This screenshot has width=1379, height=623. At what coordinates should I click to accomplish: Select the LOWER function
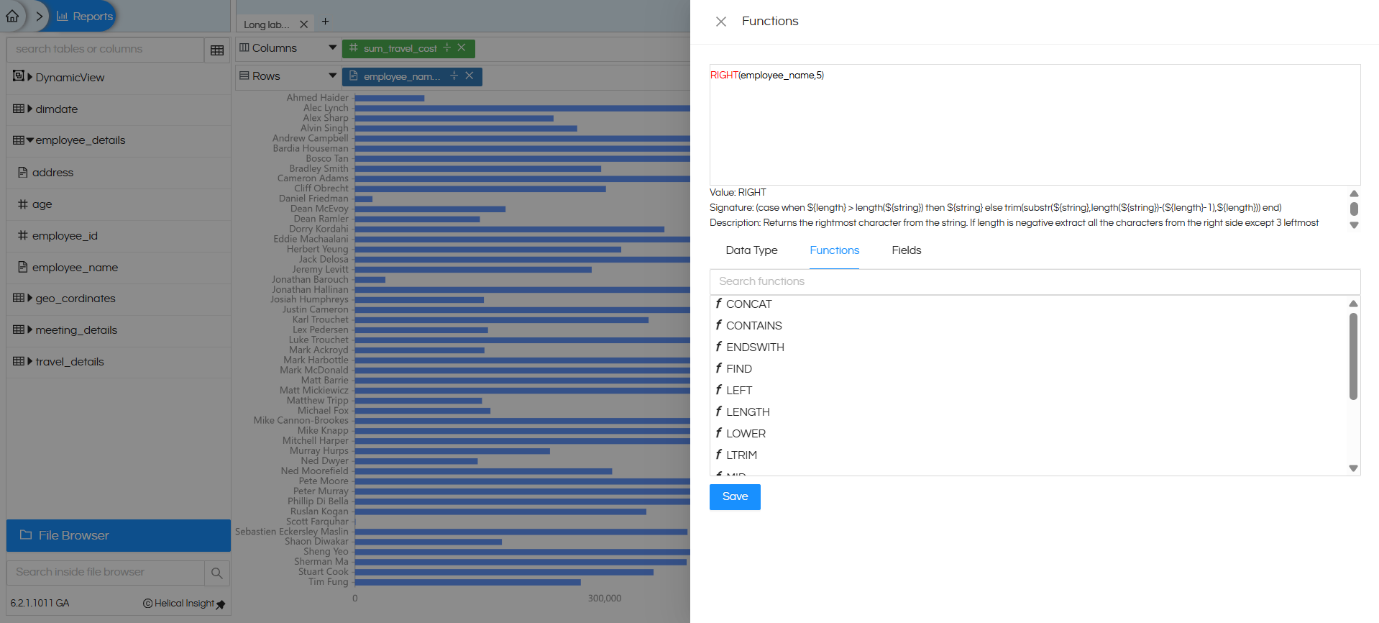(x=746, y=434)
